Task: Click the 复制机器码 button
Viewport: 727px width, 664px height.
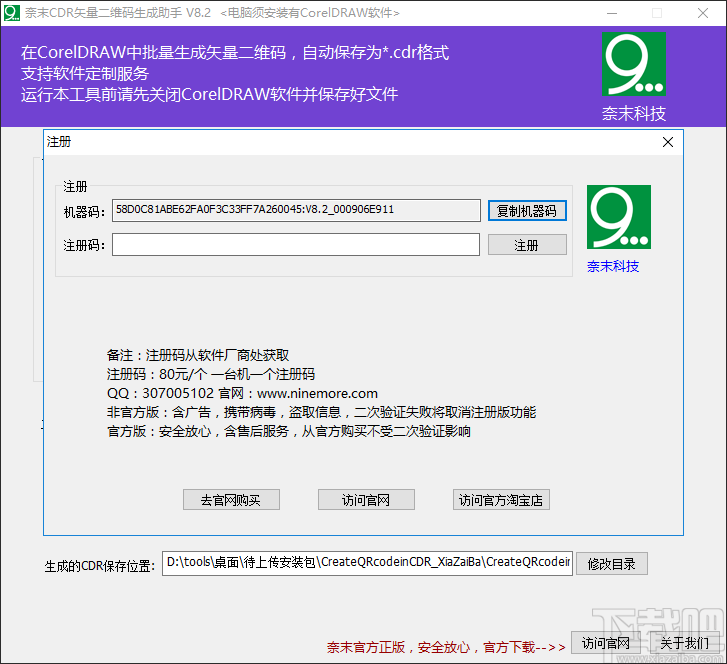Action: pos(527,211)
